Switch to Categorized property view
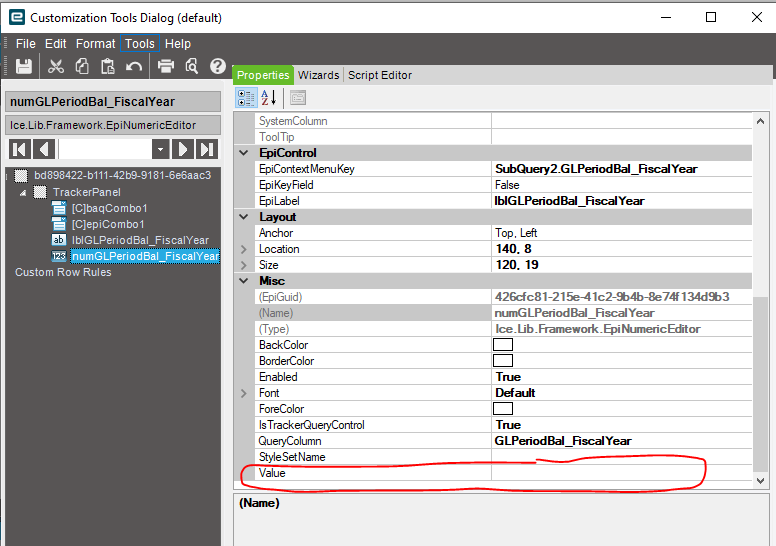The image size is (776, 546). 246,98
